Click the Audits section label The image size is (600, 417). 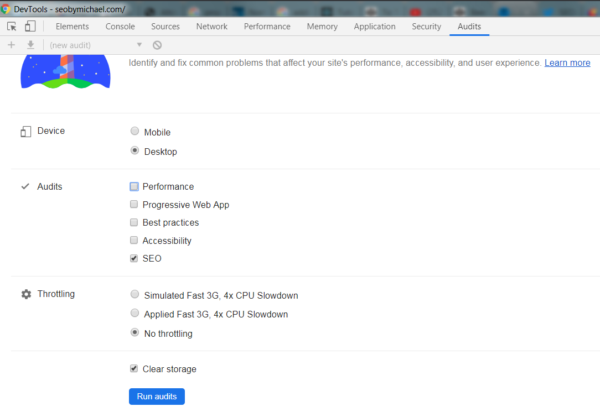point(49,186)
